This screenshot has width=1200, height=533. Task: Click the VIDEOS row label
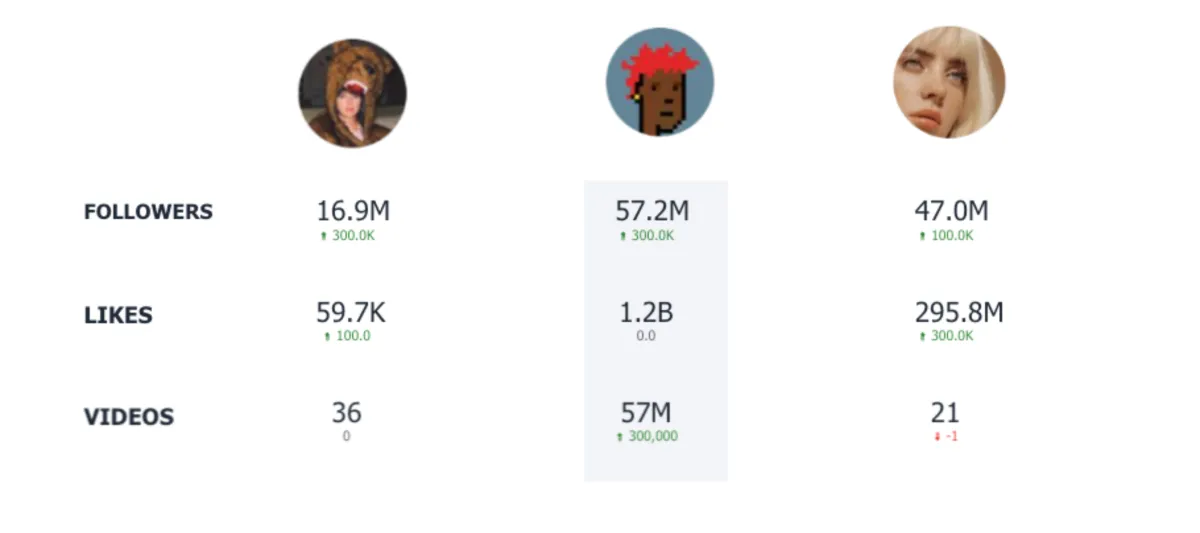(128, 417)
